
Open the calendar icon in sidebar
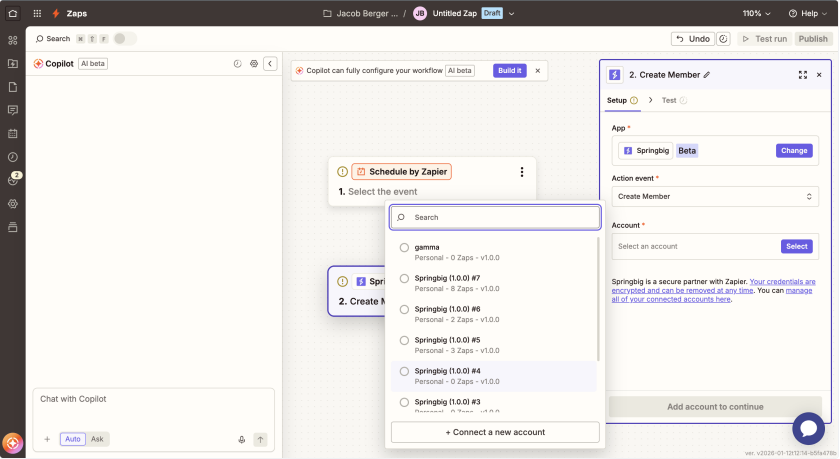(13, 134)
